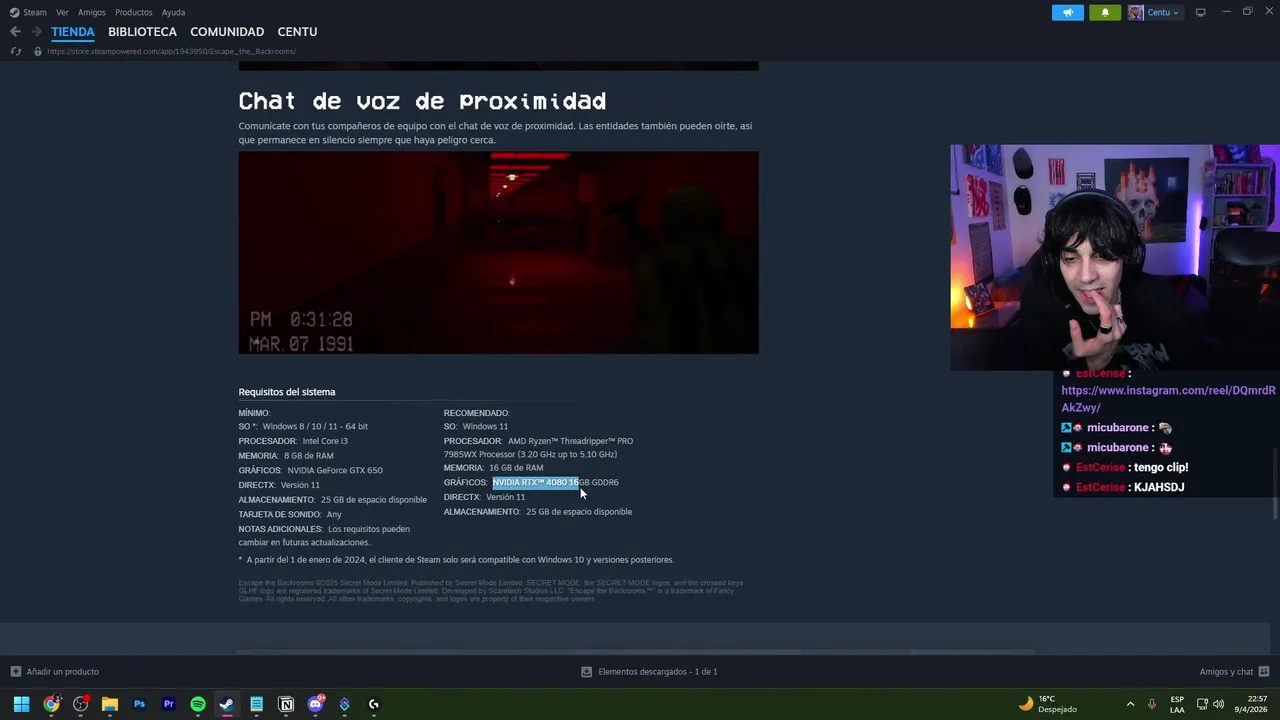
Task: Click EstCerise 'KJAHSDJ' chat message
Action: [1123, 487]
